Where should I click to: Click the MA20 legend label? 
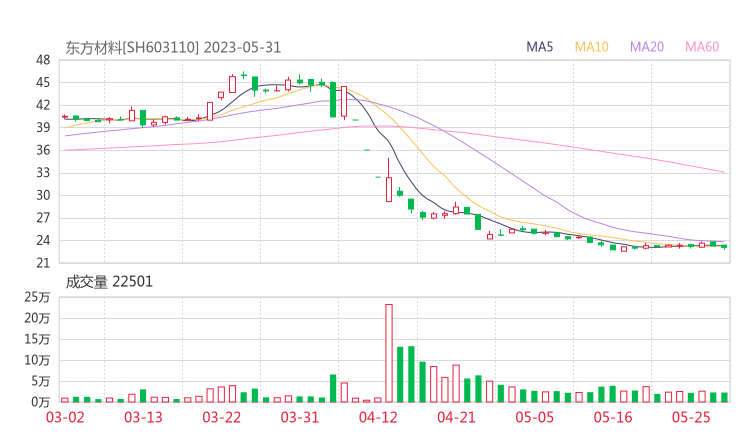(x=647, y=47)
